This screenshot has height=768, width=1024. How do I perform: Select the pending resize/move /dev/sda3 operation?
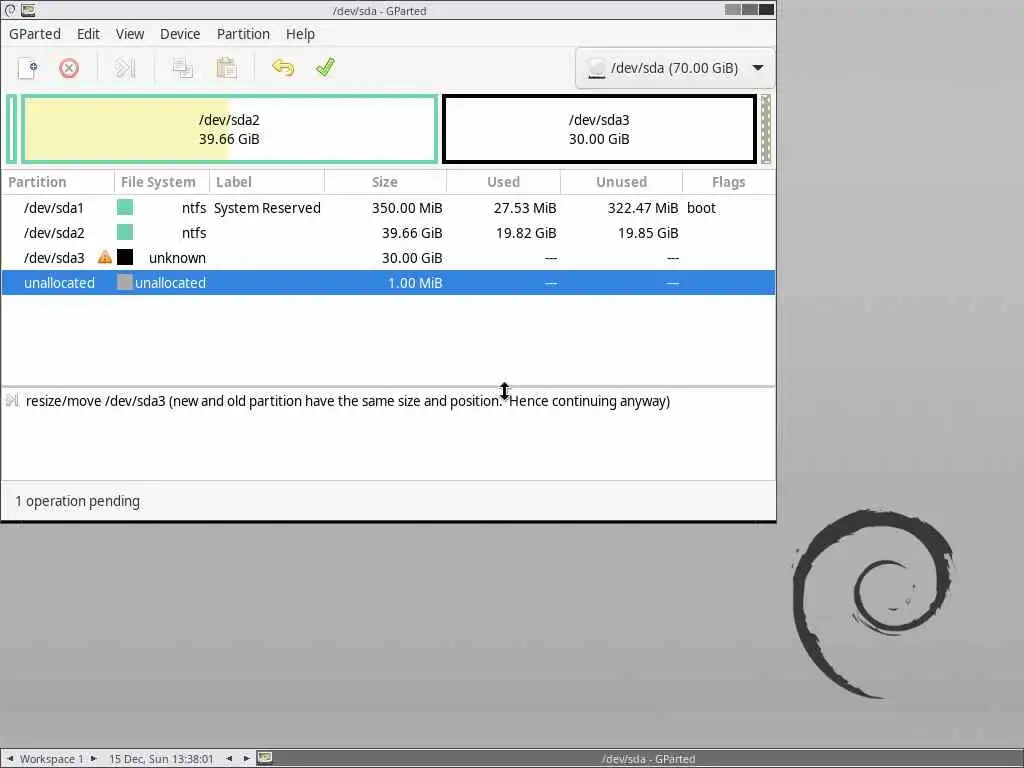point(388,401)
